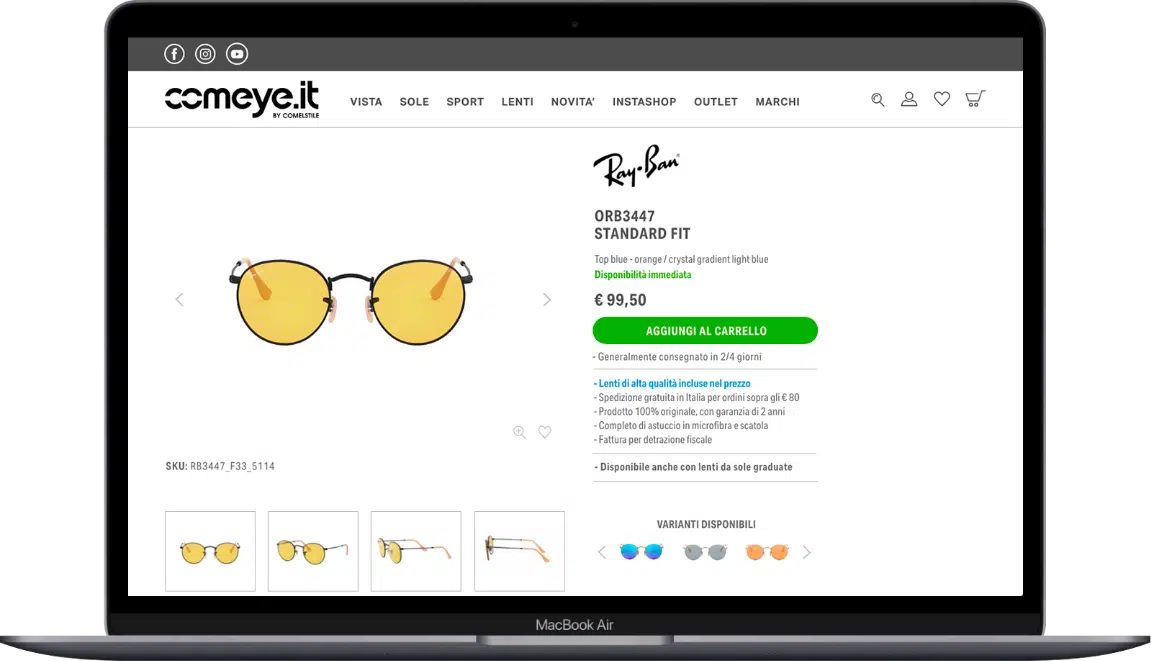Select the orange lens variant
The height and width of the screenshot is (661, 1151).
point(767,552)
